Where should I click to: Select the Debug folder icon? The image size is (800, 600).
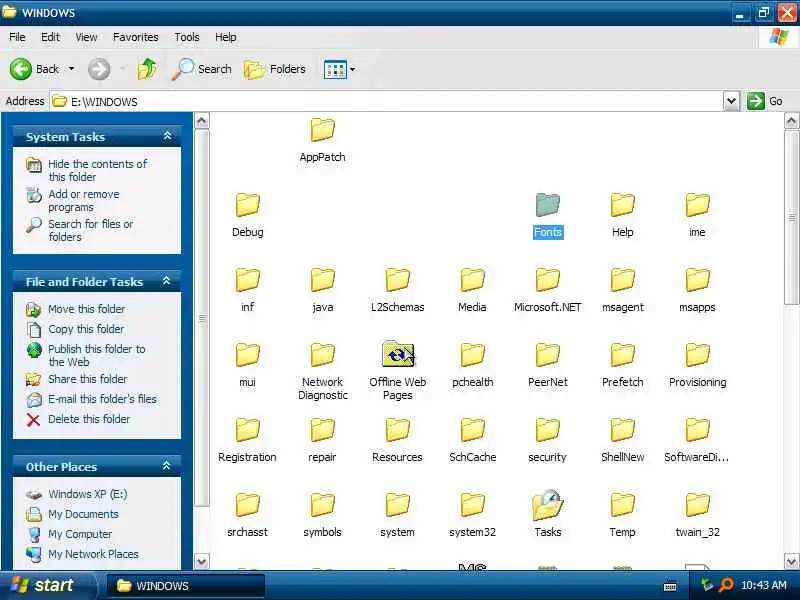(247, 205)
